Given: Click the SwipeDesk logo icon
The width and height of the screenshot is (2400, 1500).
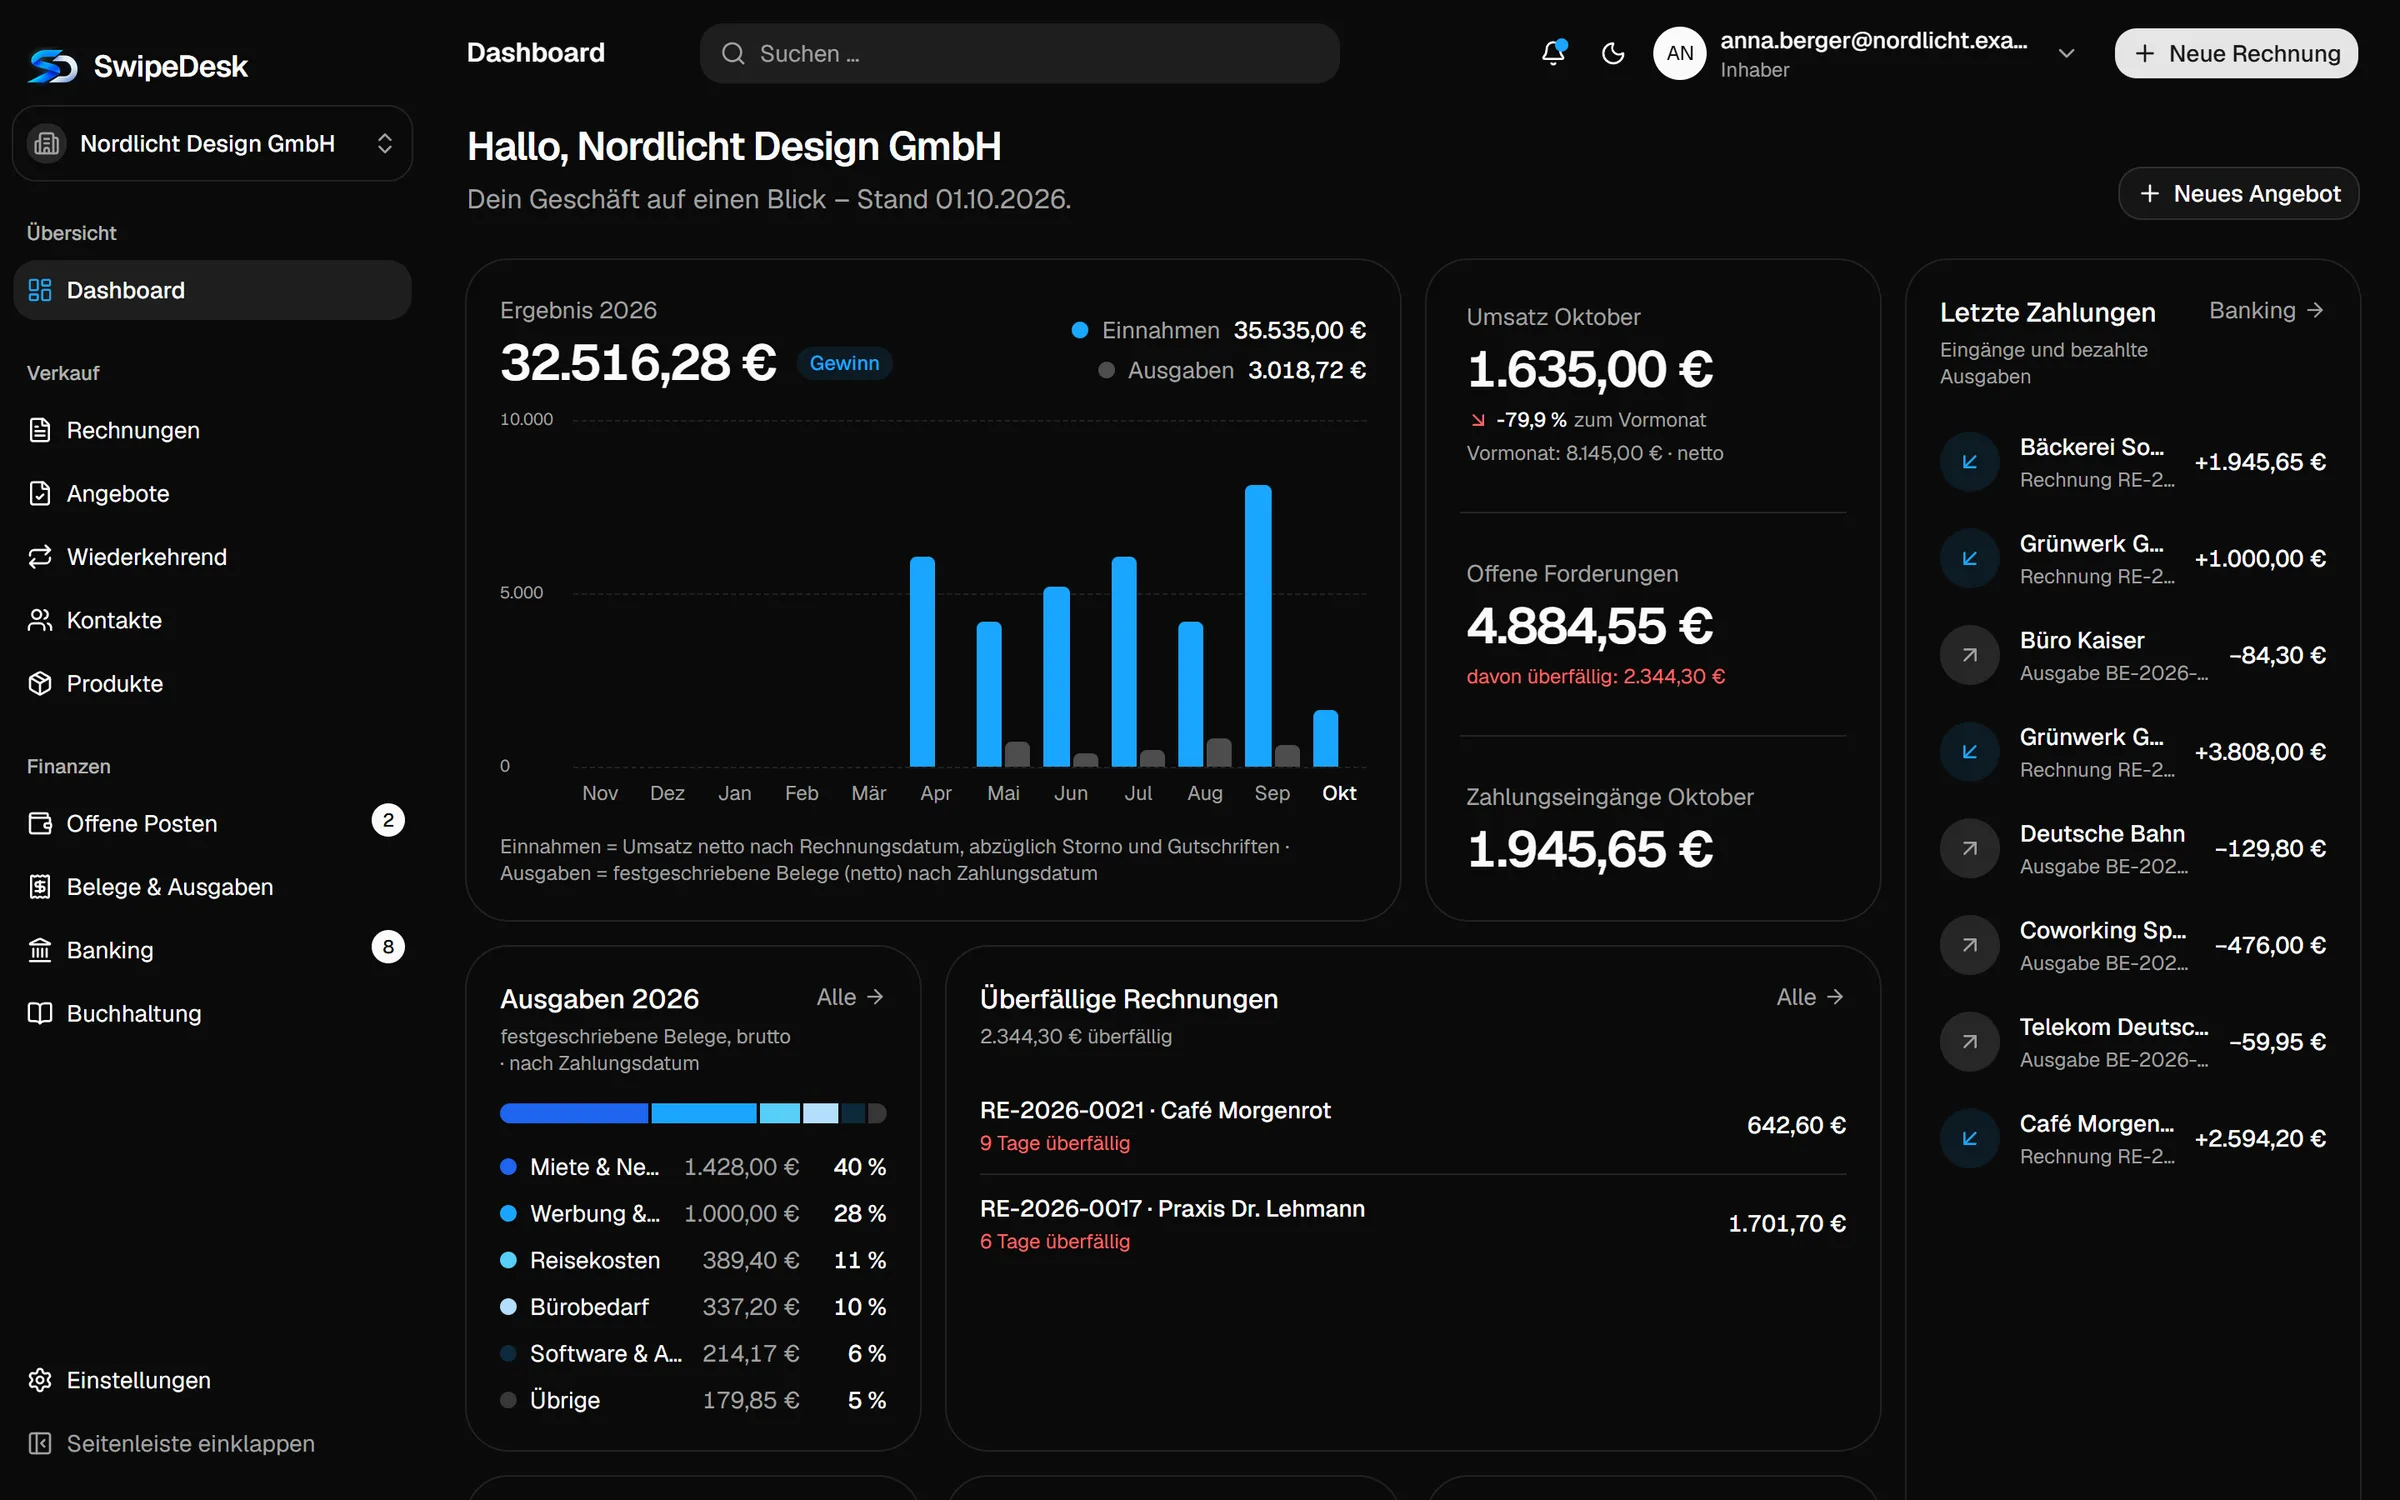Looking at the screenshot, I should coord(53,66).
